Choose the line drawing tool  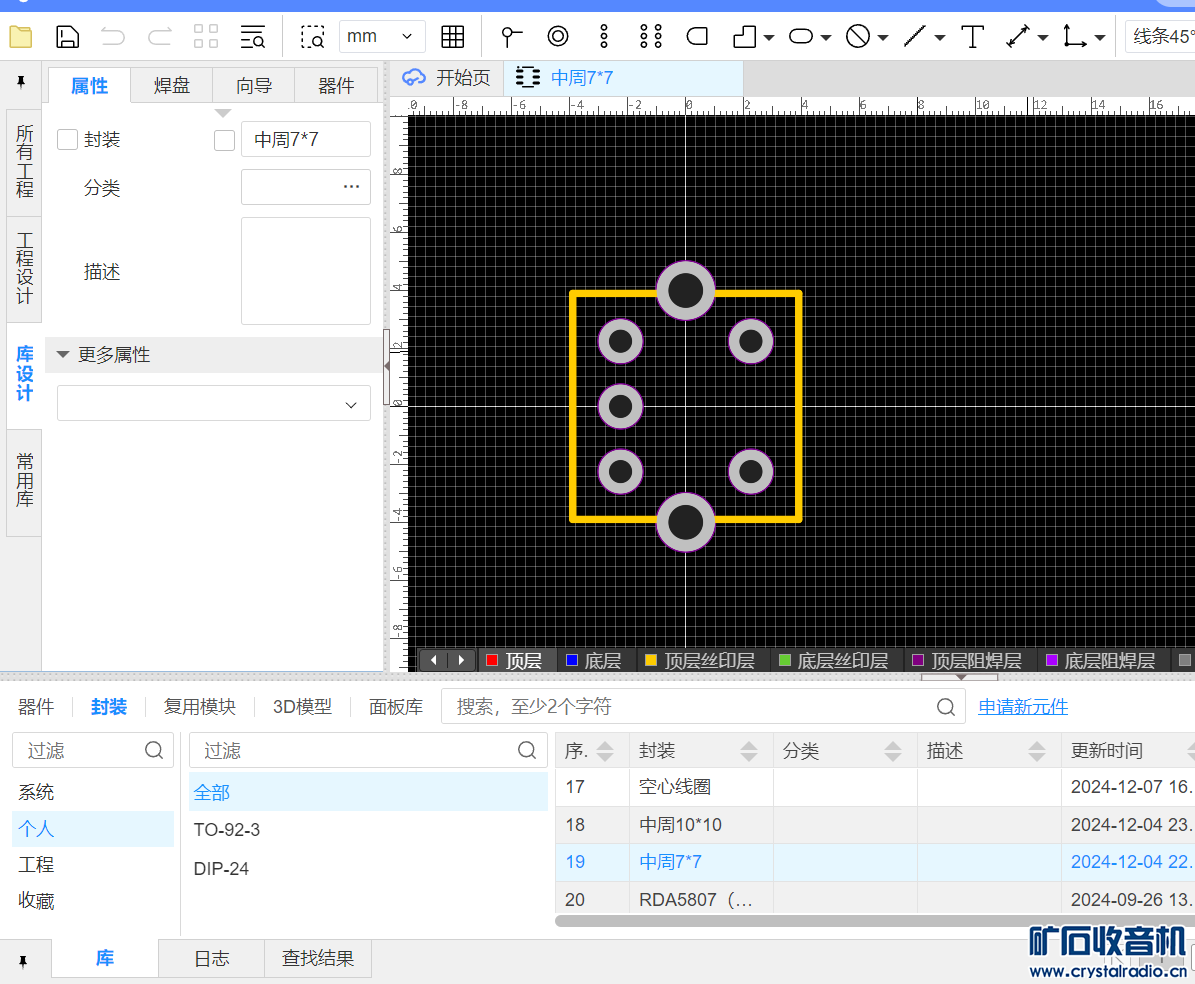[915, 37]
